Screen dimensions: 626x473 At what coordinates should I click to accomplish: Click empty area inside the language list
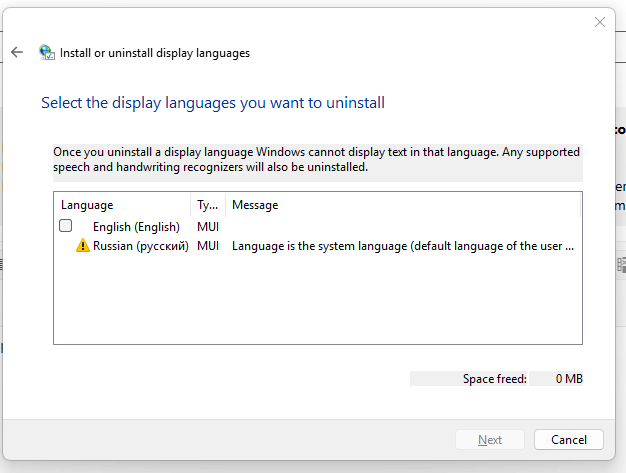[317, 299]
